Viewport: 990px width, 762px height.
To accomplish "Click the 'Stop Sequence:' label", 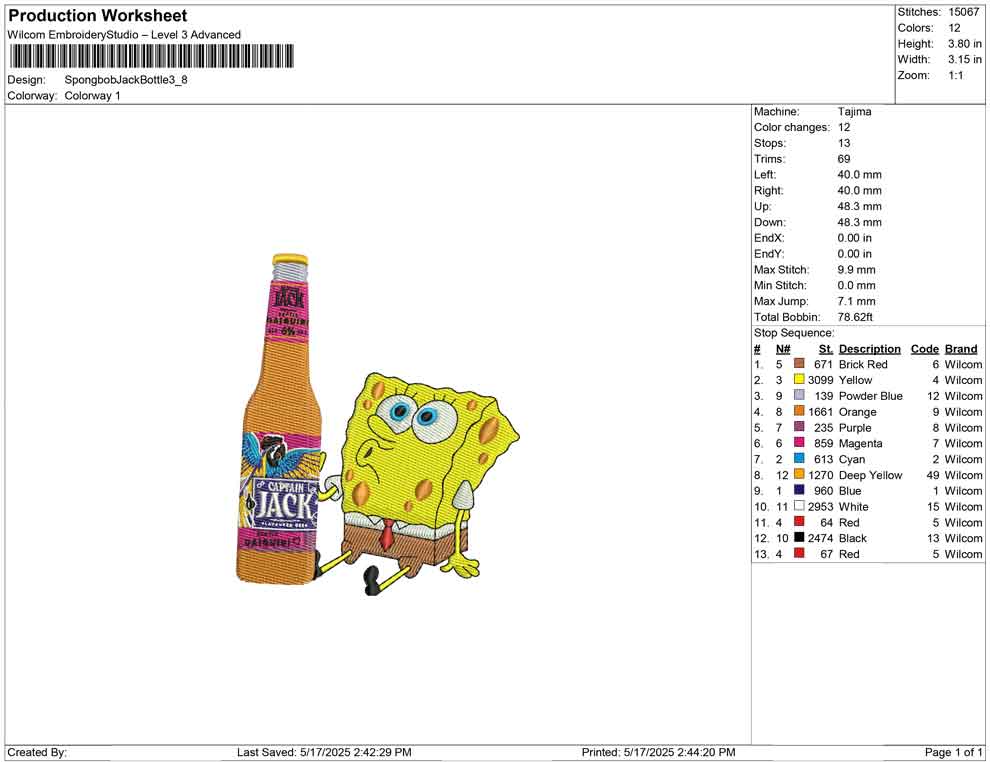I will (x=794, y=333).
